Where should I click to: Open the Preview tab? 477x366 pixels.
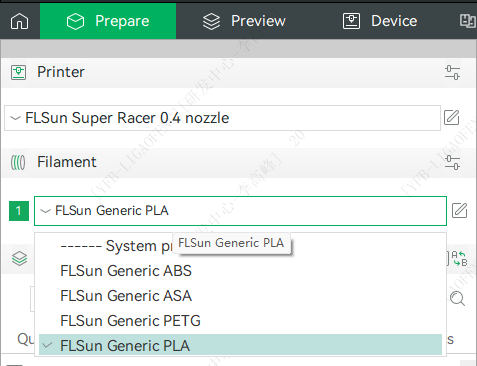244,21
